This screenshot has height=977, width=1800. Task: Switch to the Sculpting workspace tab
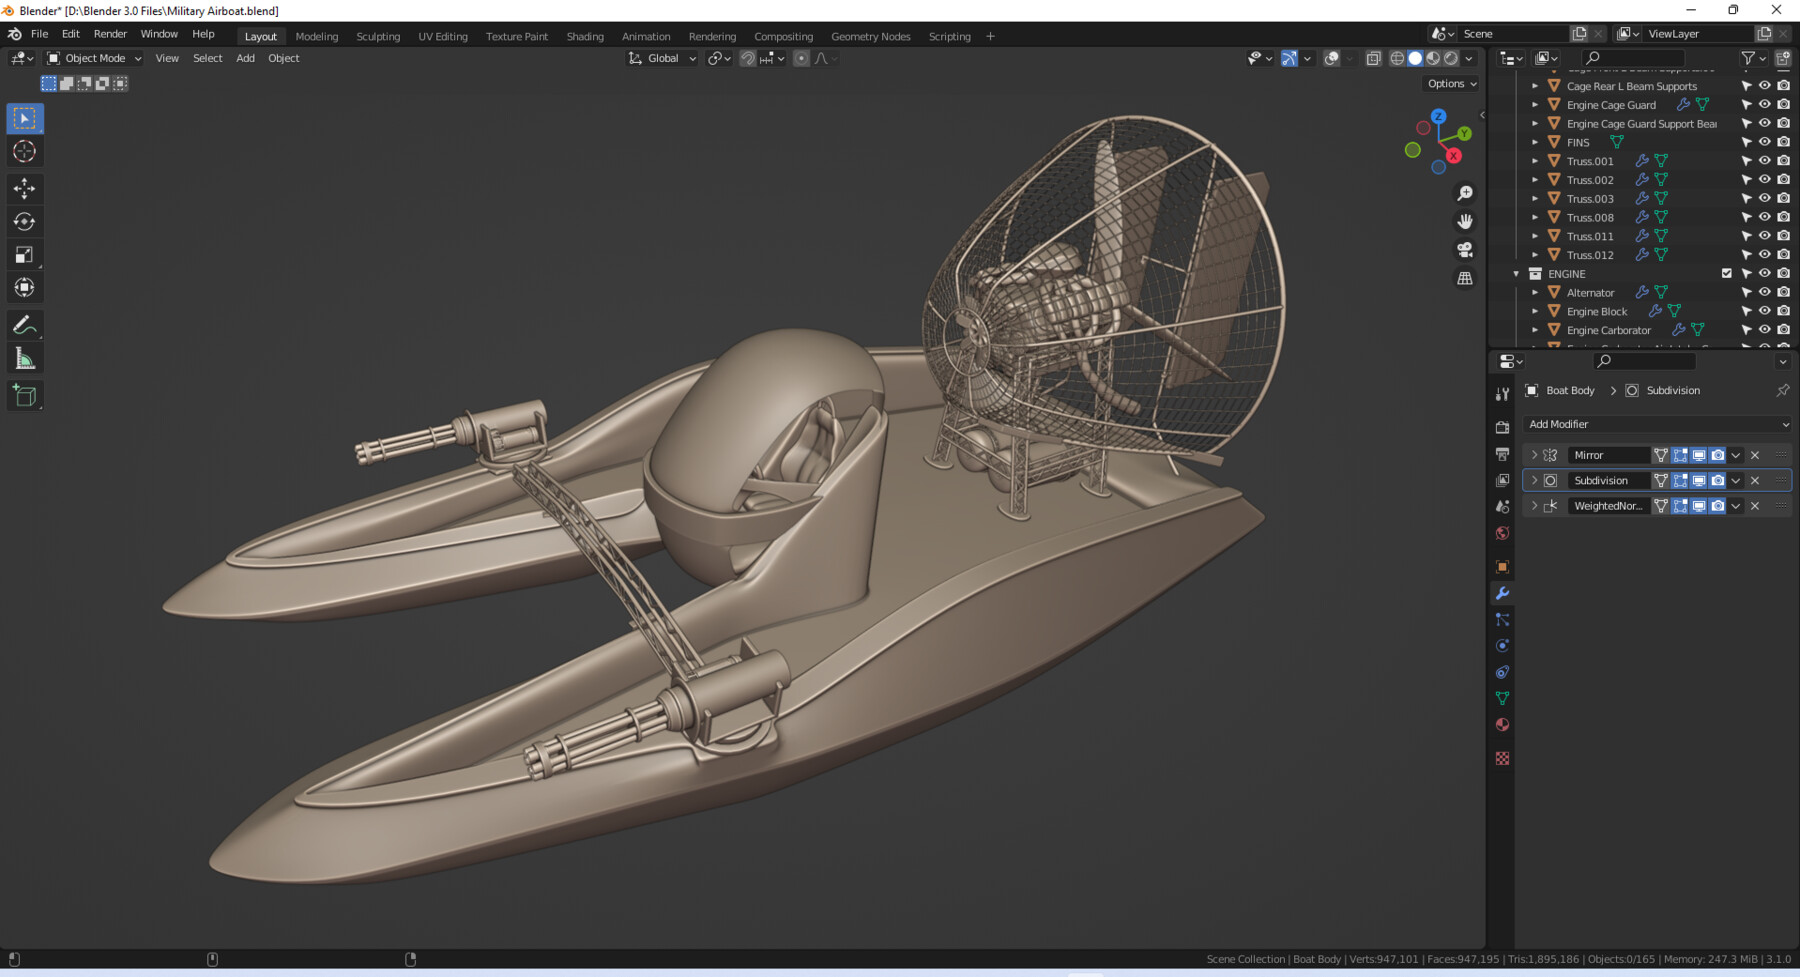click(378, 36)
